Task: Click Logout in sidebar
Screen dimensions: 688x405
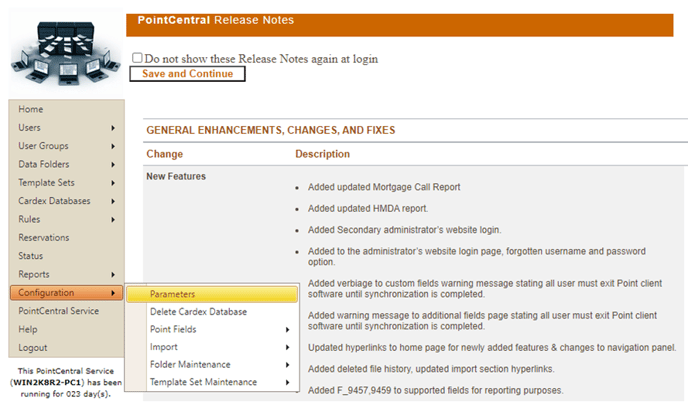Action: (x=32, y=348)
